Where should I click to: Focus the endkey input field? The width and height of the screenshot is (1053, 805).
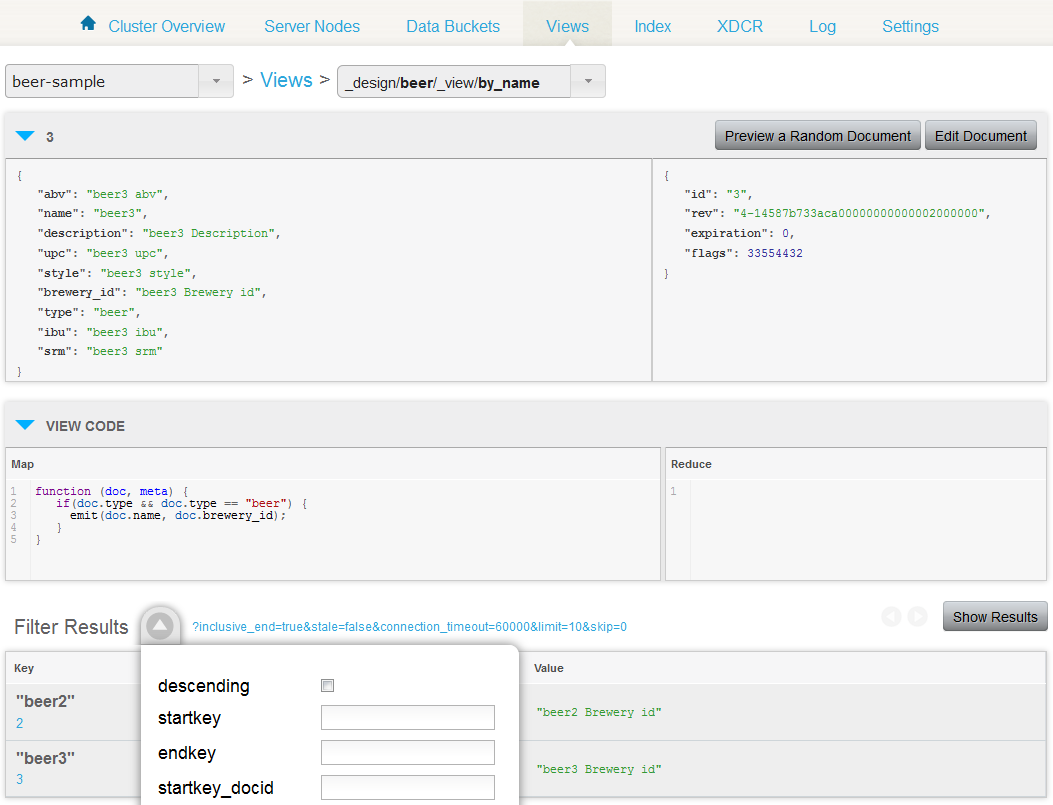click(x=408, y=752)
